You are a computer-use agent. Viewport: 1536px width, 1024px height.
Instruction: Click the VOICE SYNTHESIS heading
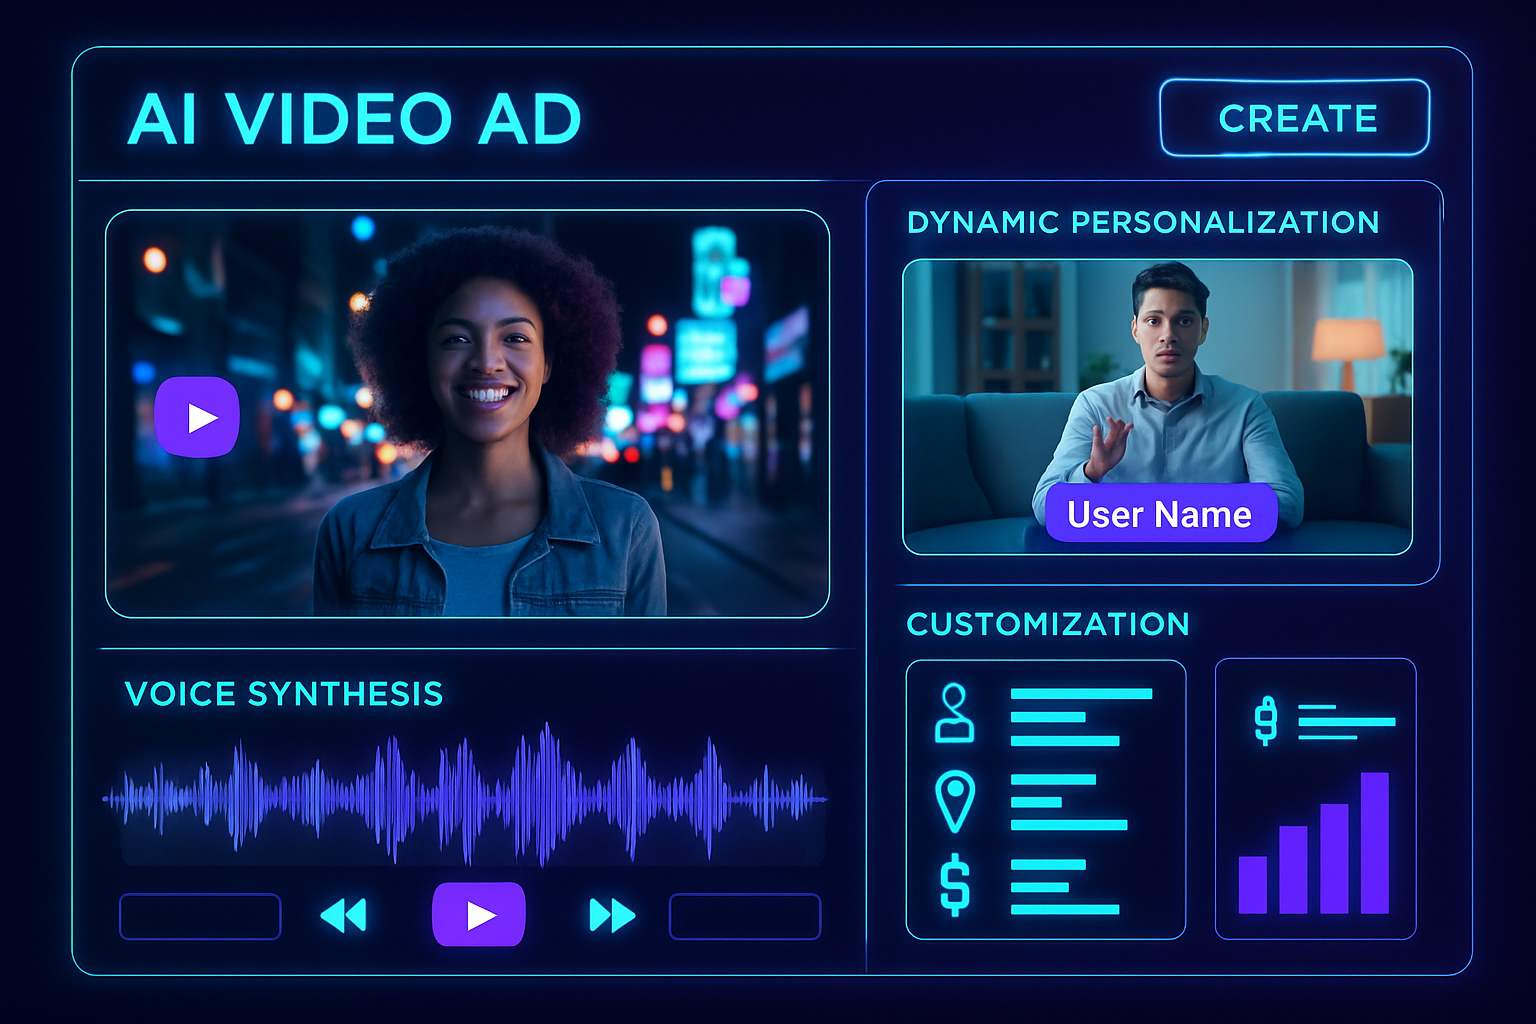(x=284, y=694)
